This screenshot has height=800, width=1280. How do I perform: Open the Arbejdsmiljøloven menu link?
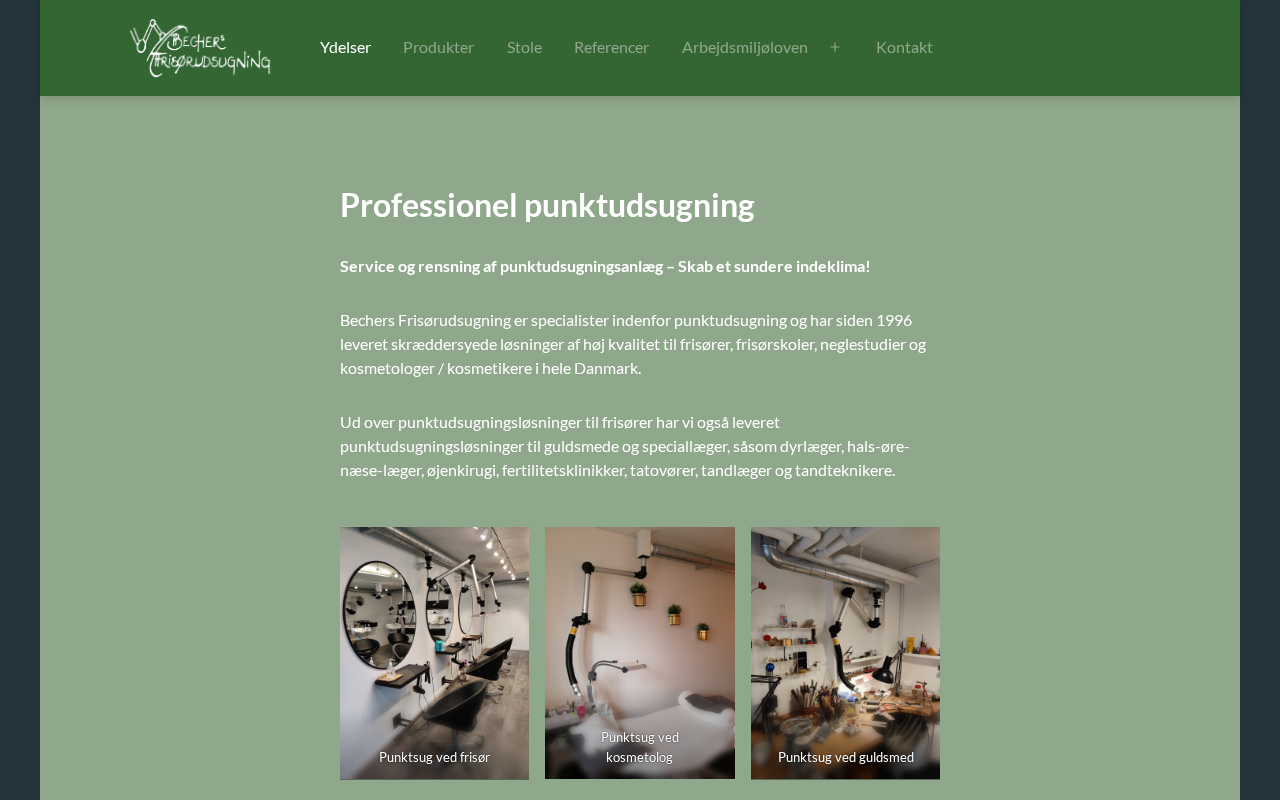pos(745,47)
